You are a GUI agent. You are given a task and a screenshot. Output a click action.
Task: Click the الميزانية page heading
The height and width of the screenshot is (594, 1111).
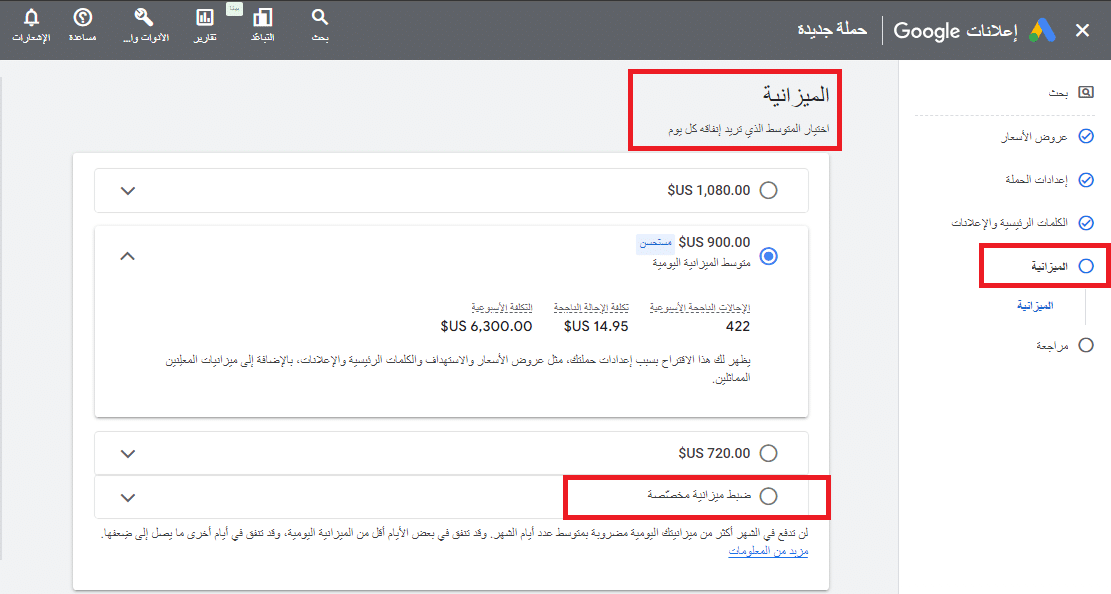(795, 94)
